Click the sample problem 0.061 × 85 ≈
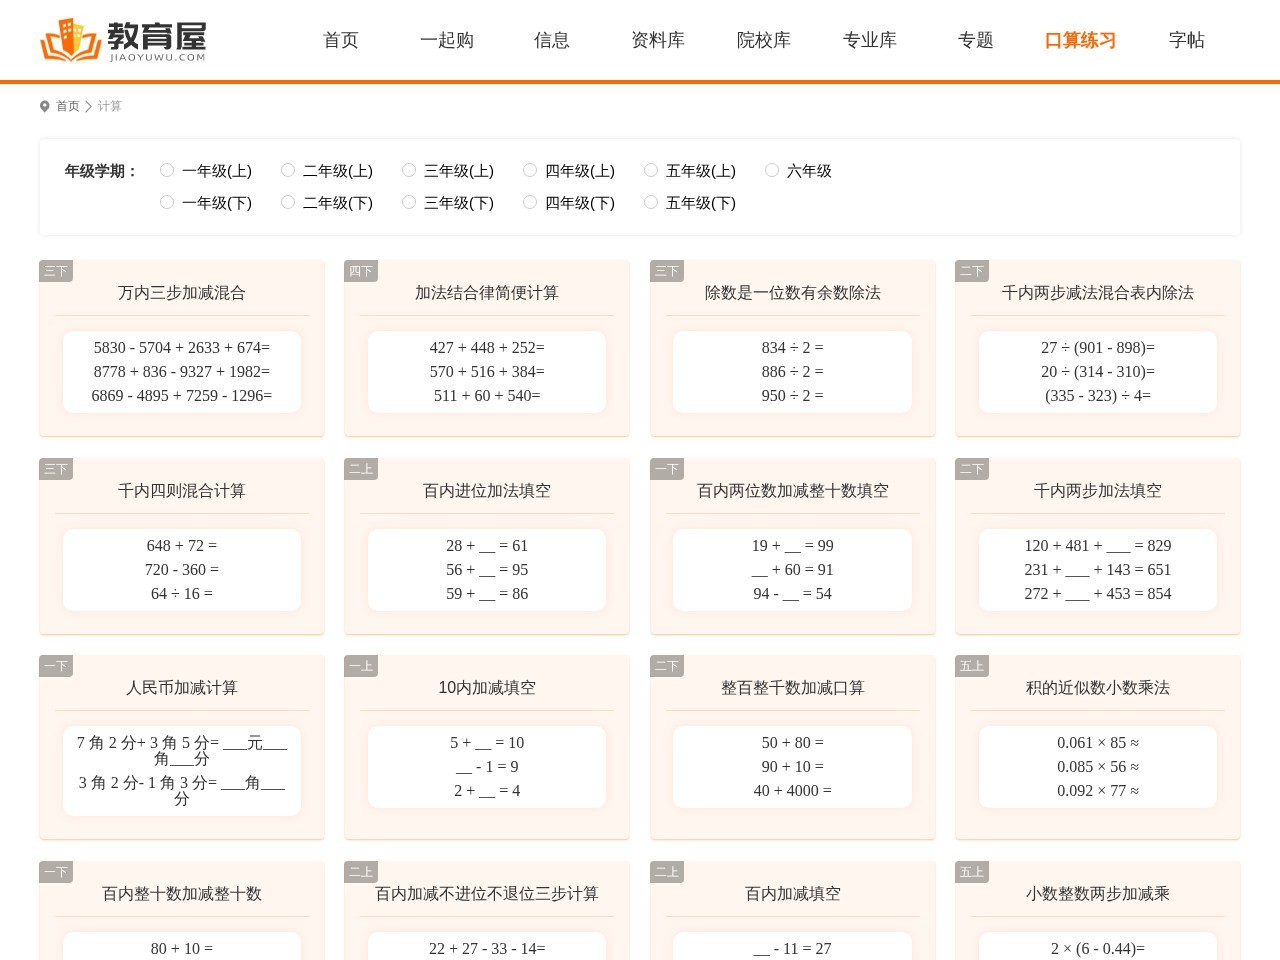Viewport: 1280px width, 960px height. pos(1098,743)
